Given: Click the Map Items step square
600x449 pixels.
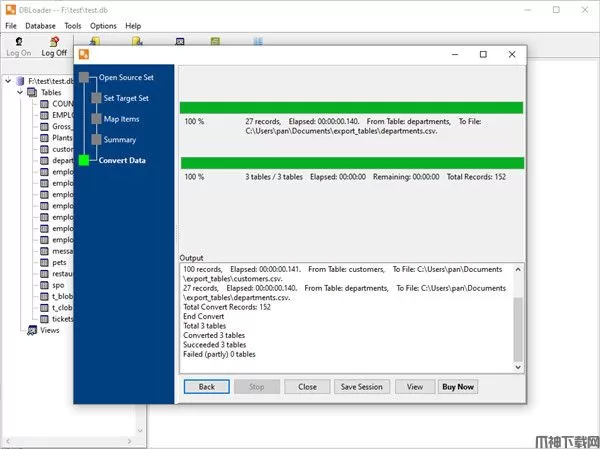Looking at the screenshot, I should click(x=95, y=119).
